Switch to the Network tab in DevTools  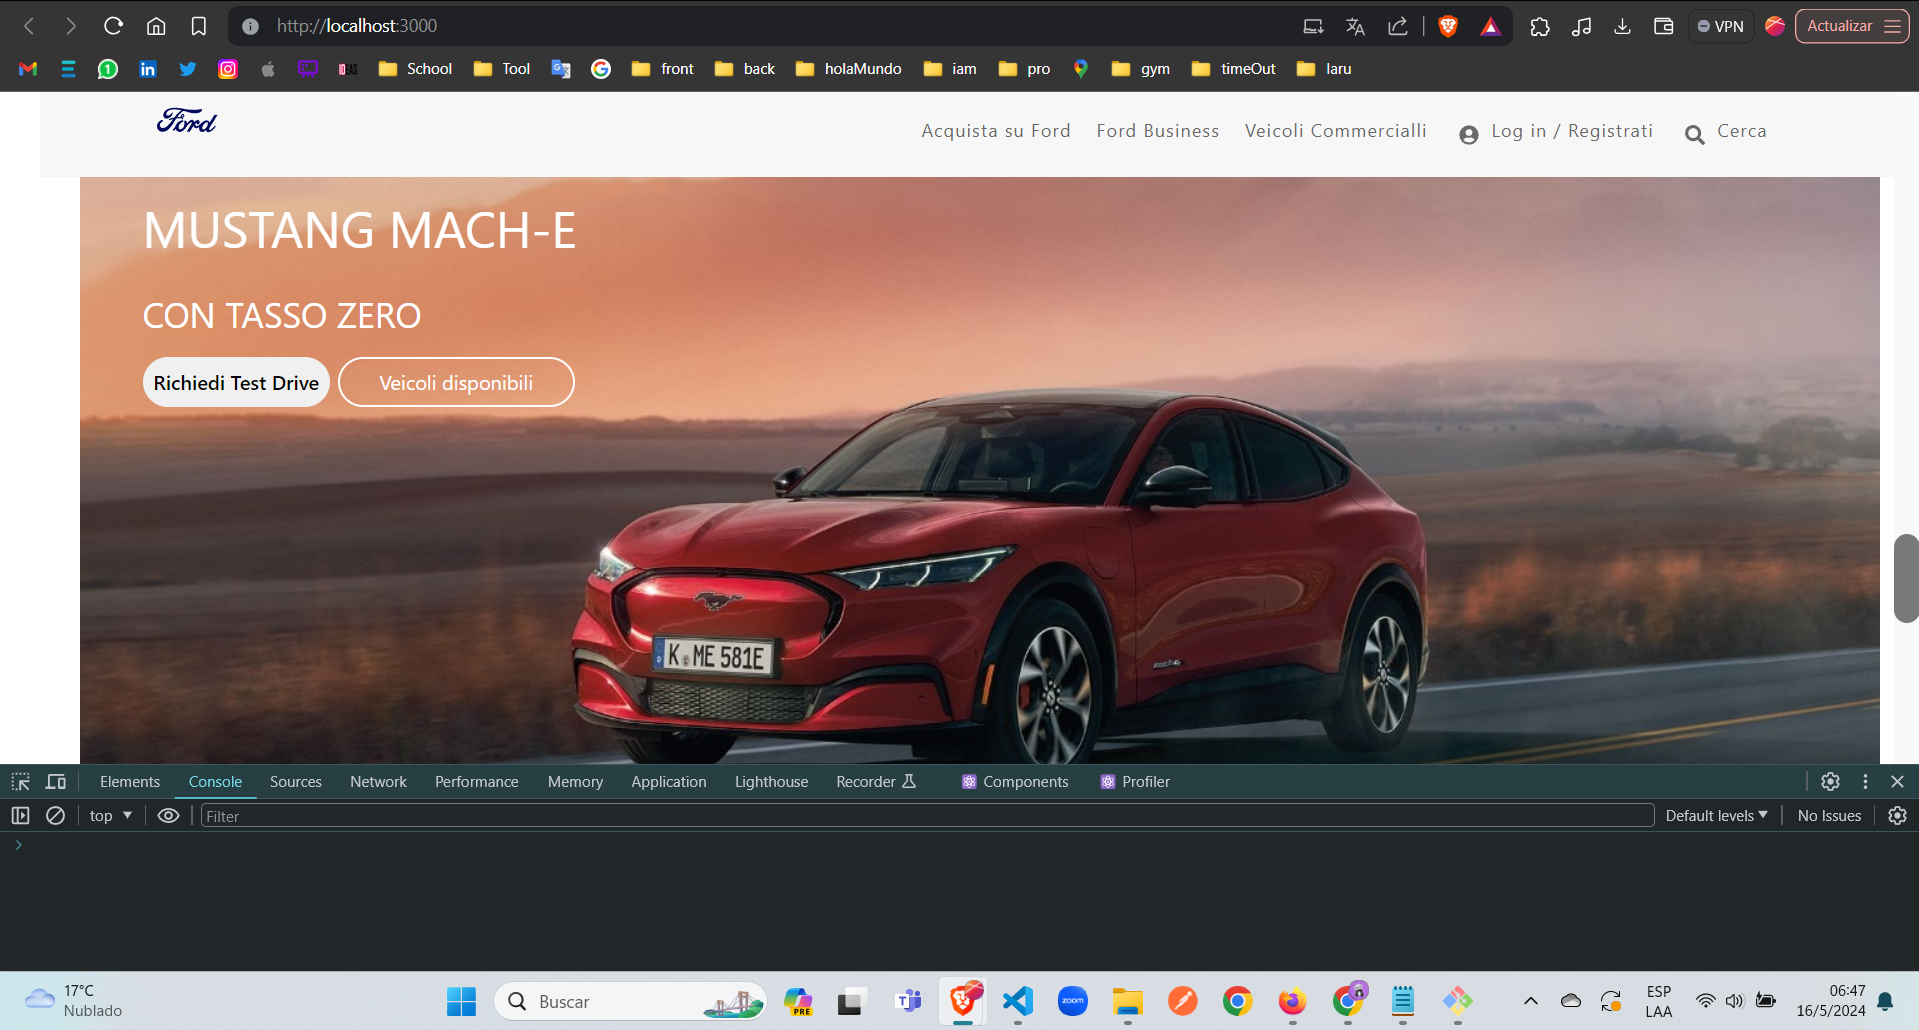[378, 782]
